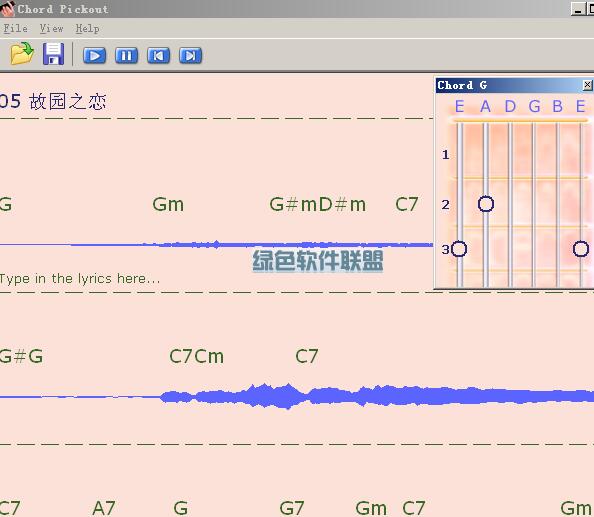Image resolution: width=594 pixels, height=517 pixels.
Task: Close the Chord G diagram panel
Action: coord(588,85)
